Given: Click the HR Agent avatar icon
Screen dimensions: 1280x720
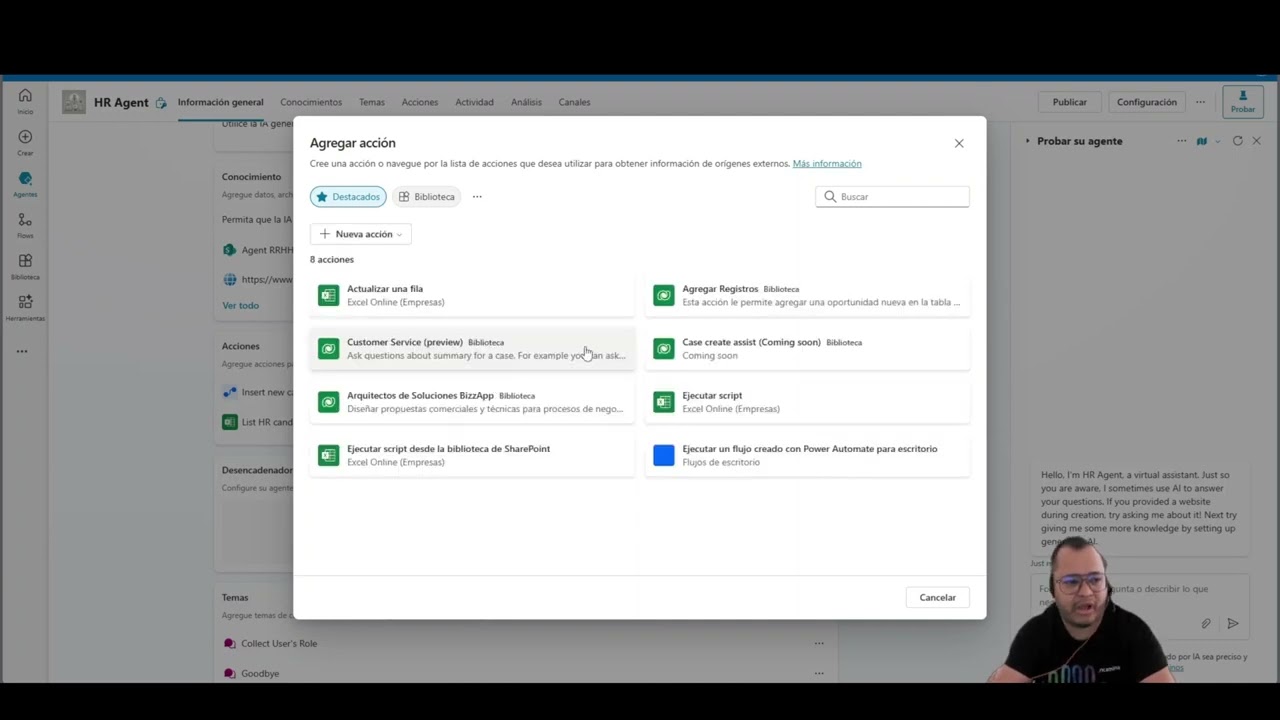Looking at the screenshot, I should 74,102.
